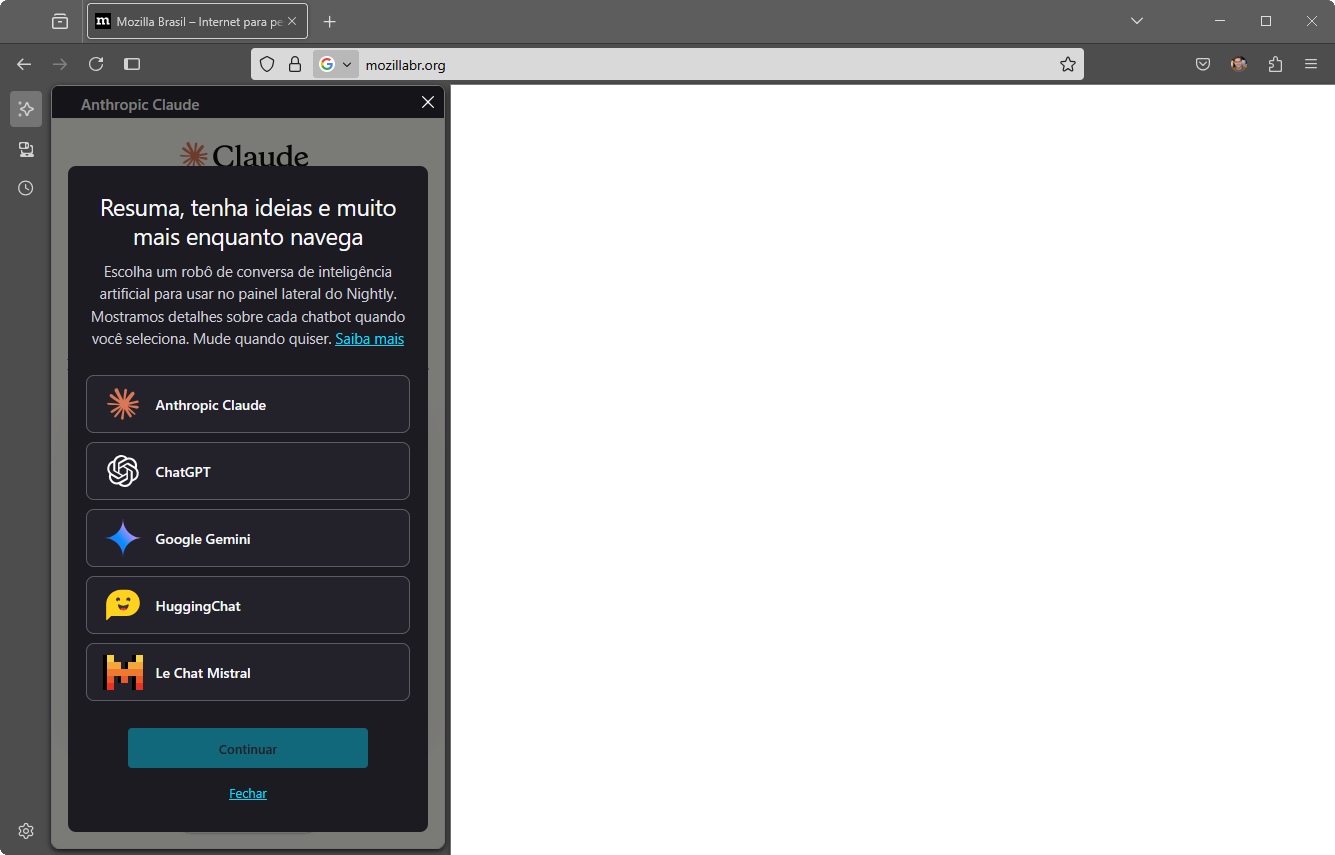Open a new tab with plus
1335x855 pixels.
click(330, 21)
